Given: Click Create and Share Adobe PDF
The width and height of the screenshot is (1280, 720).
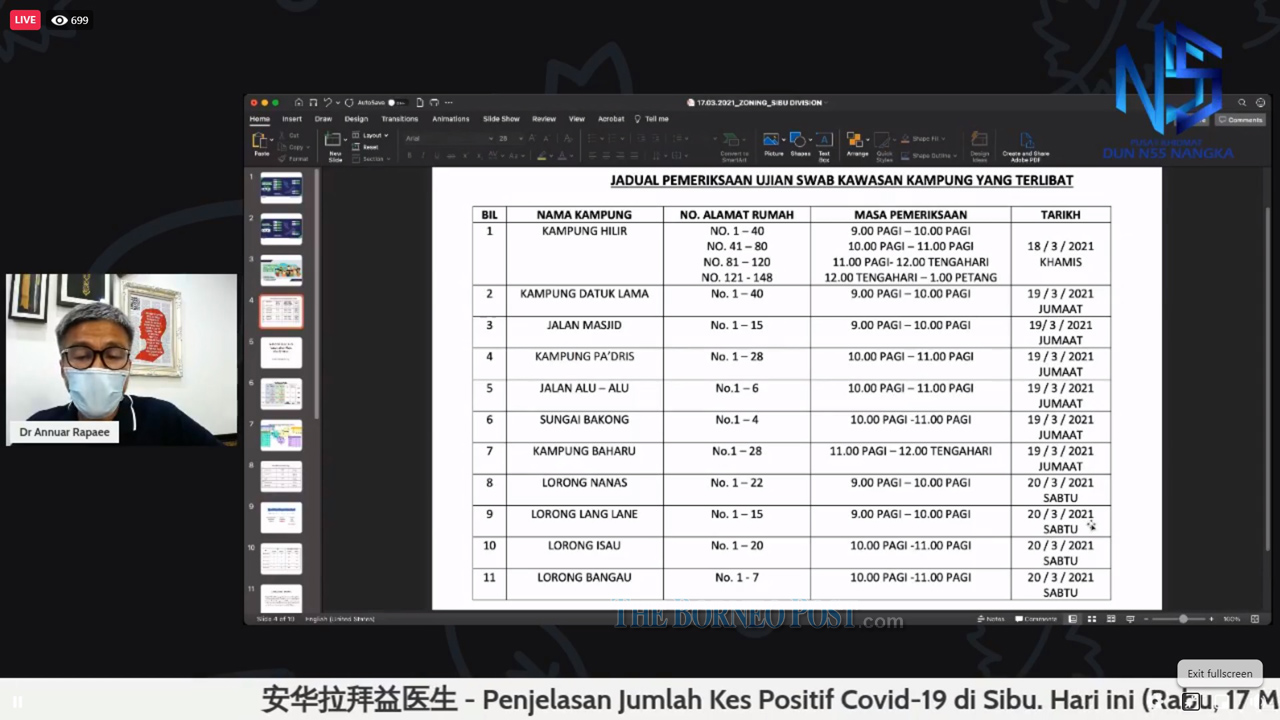Looking at the screenshot, I should [1026, 146].
